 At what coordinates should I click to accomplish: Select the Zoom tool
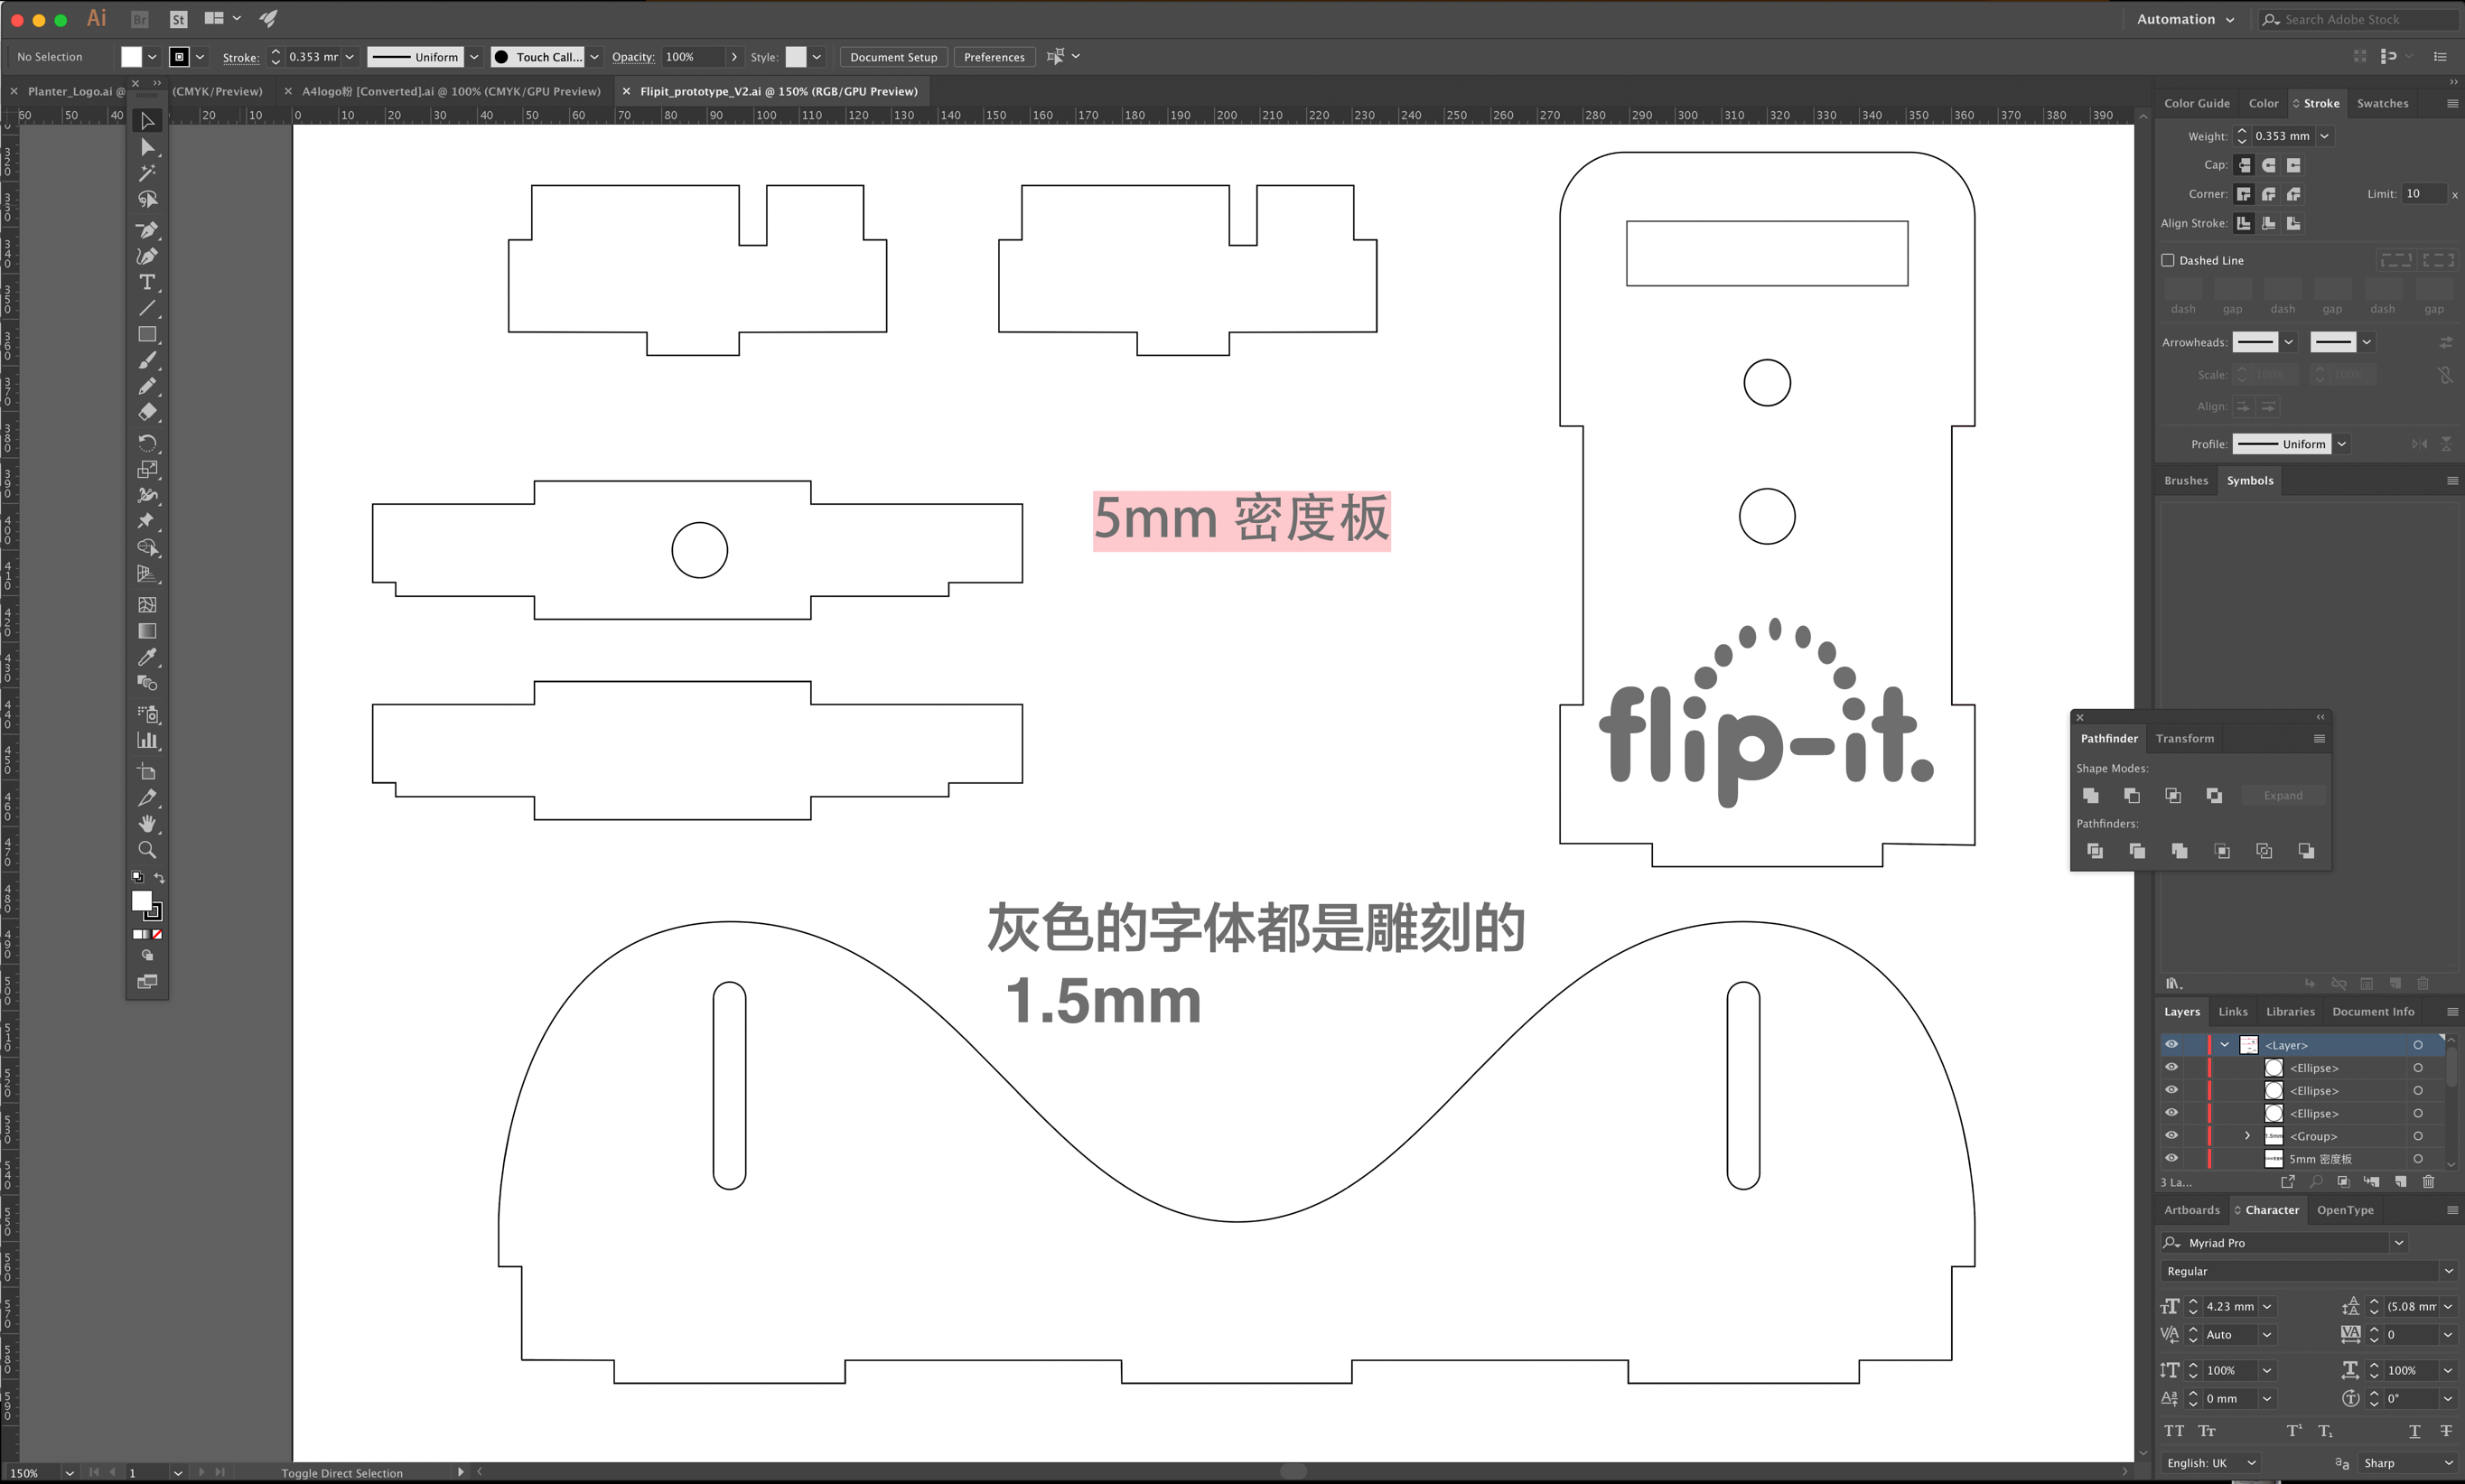pyautogui.click(x=147, y=849)
